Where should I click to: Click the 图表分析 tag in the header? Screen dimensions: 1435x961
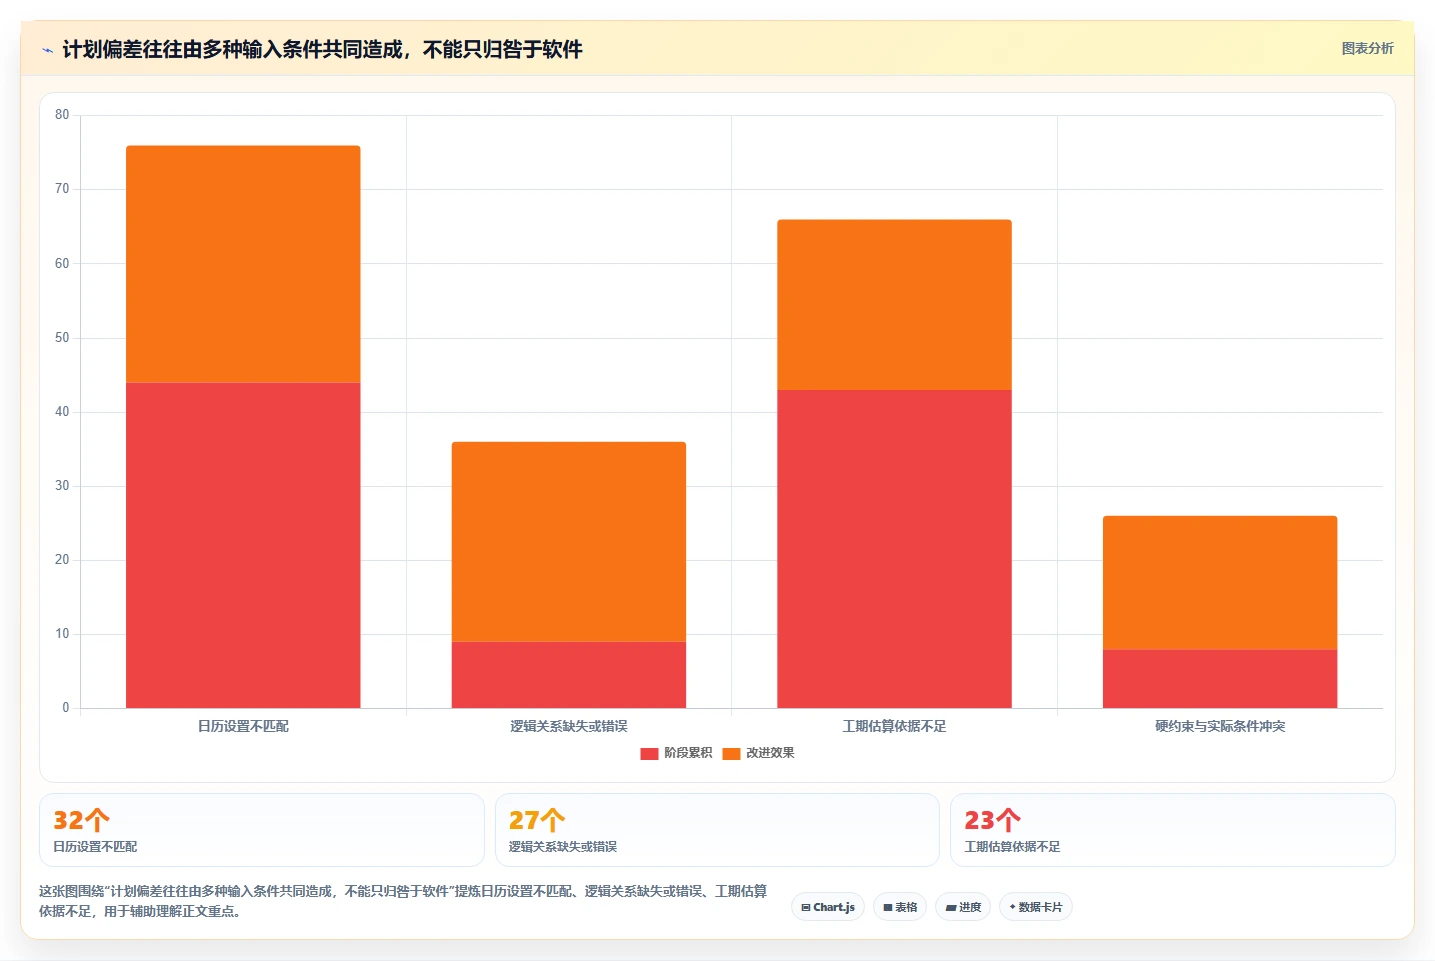(x=1367, y=48)
